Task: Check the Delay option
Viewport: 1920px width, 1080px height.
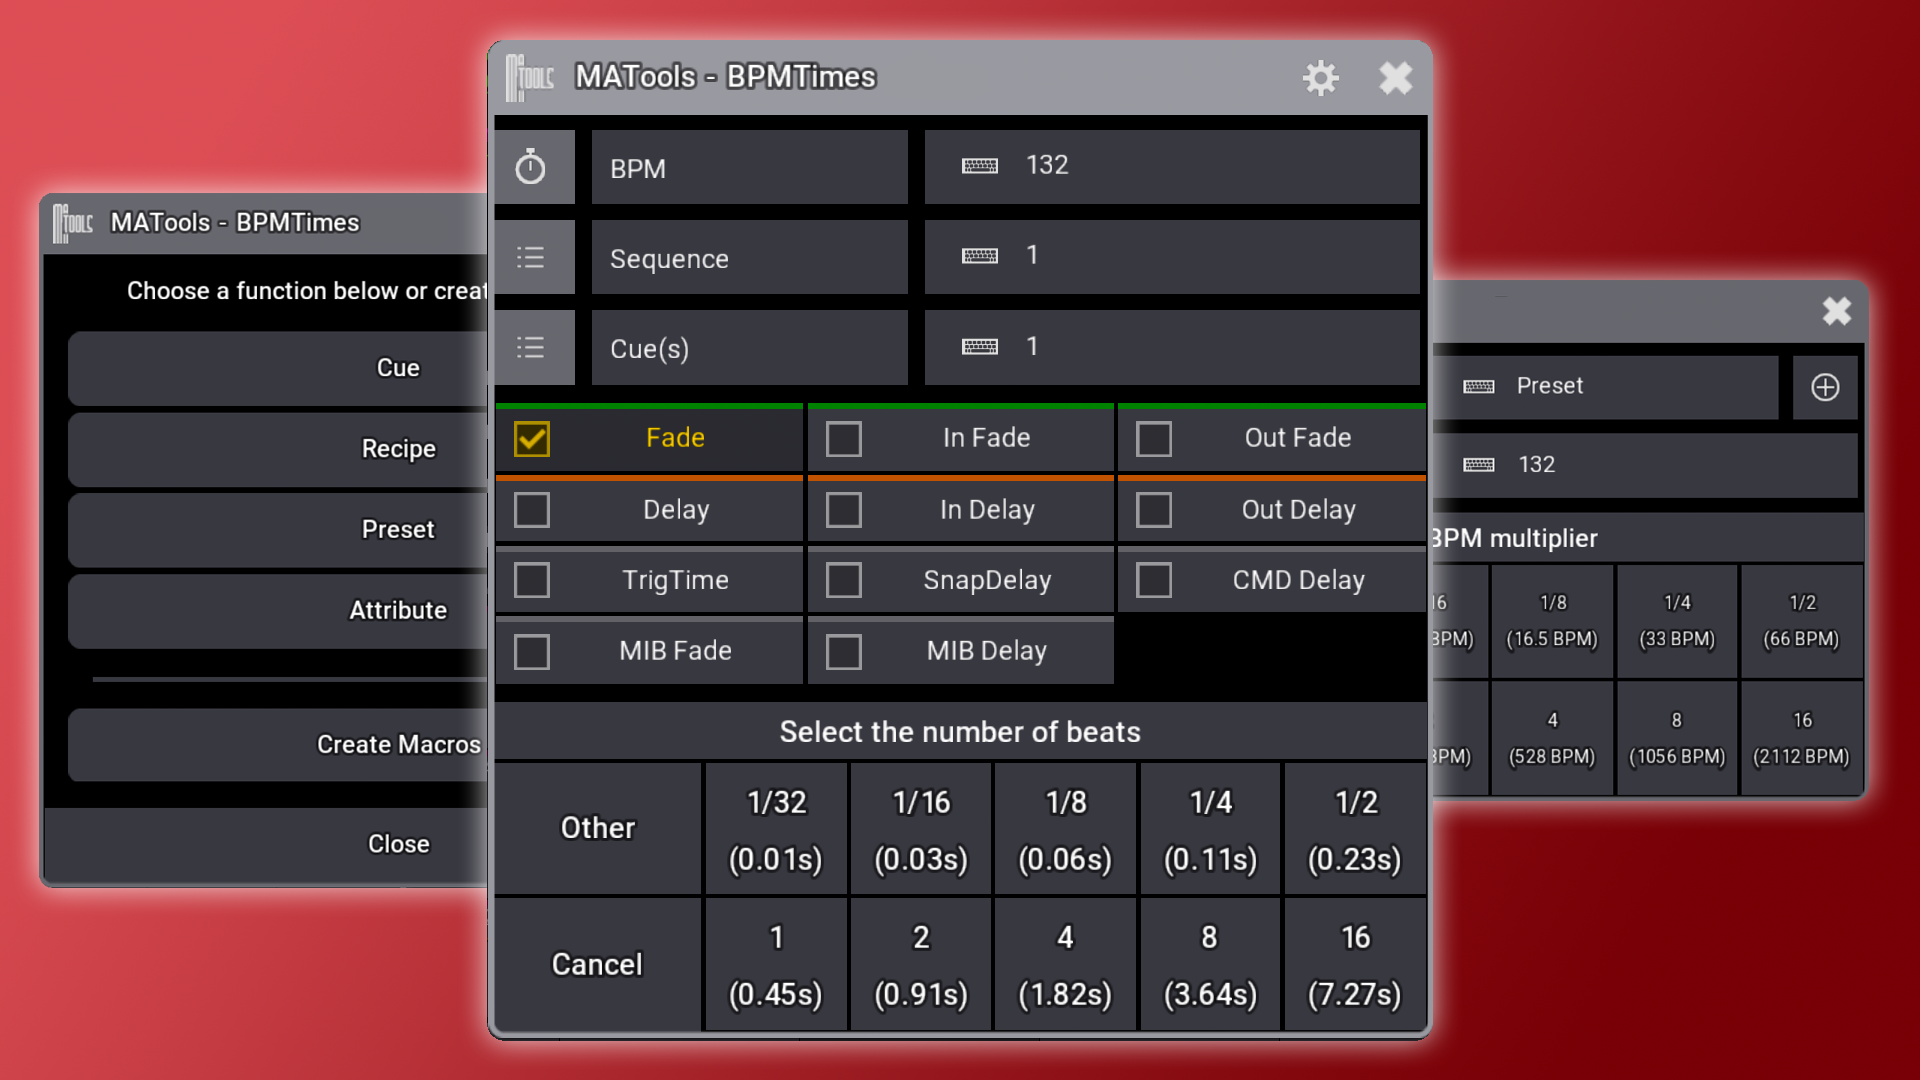Action: coord(532,510)
